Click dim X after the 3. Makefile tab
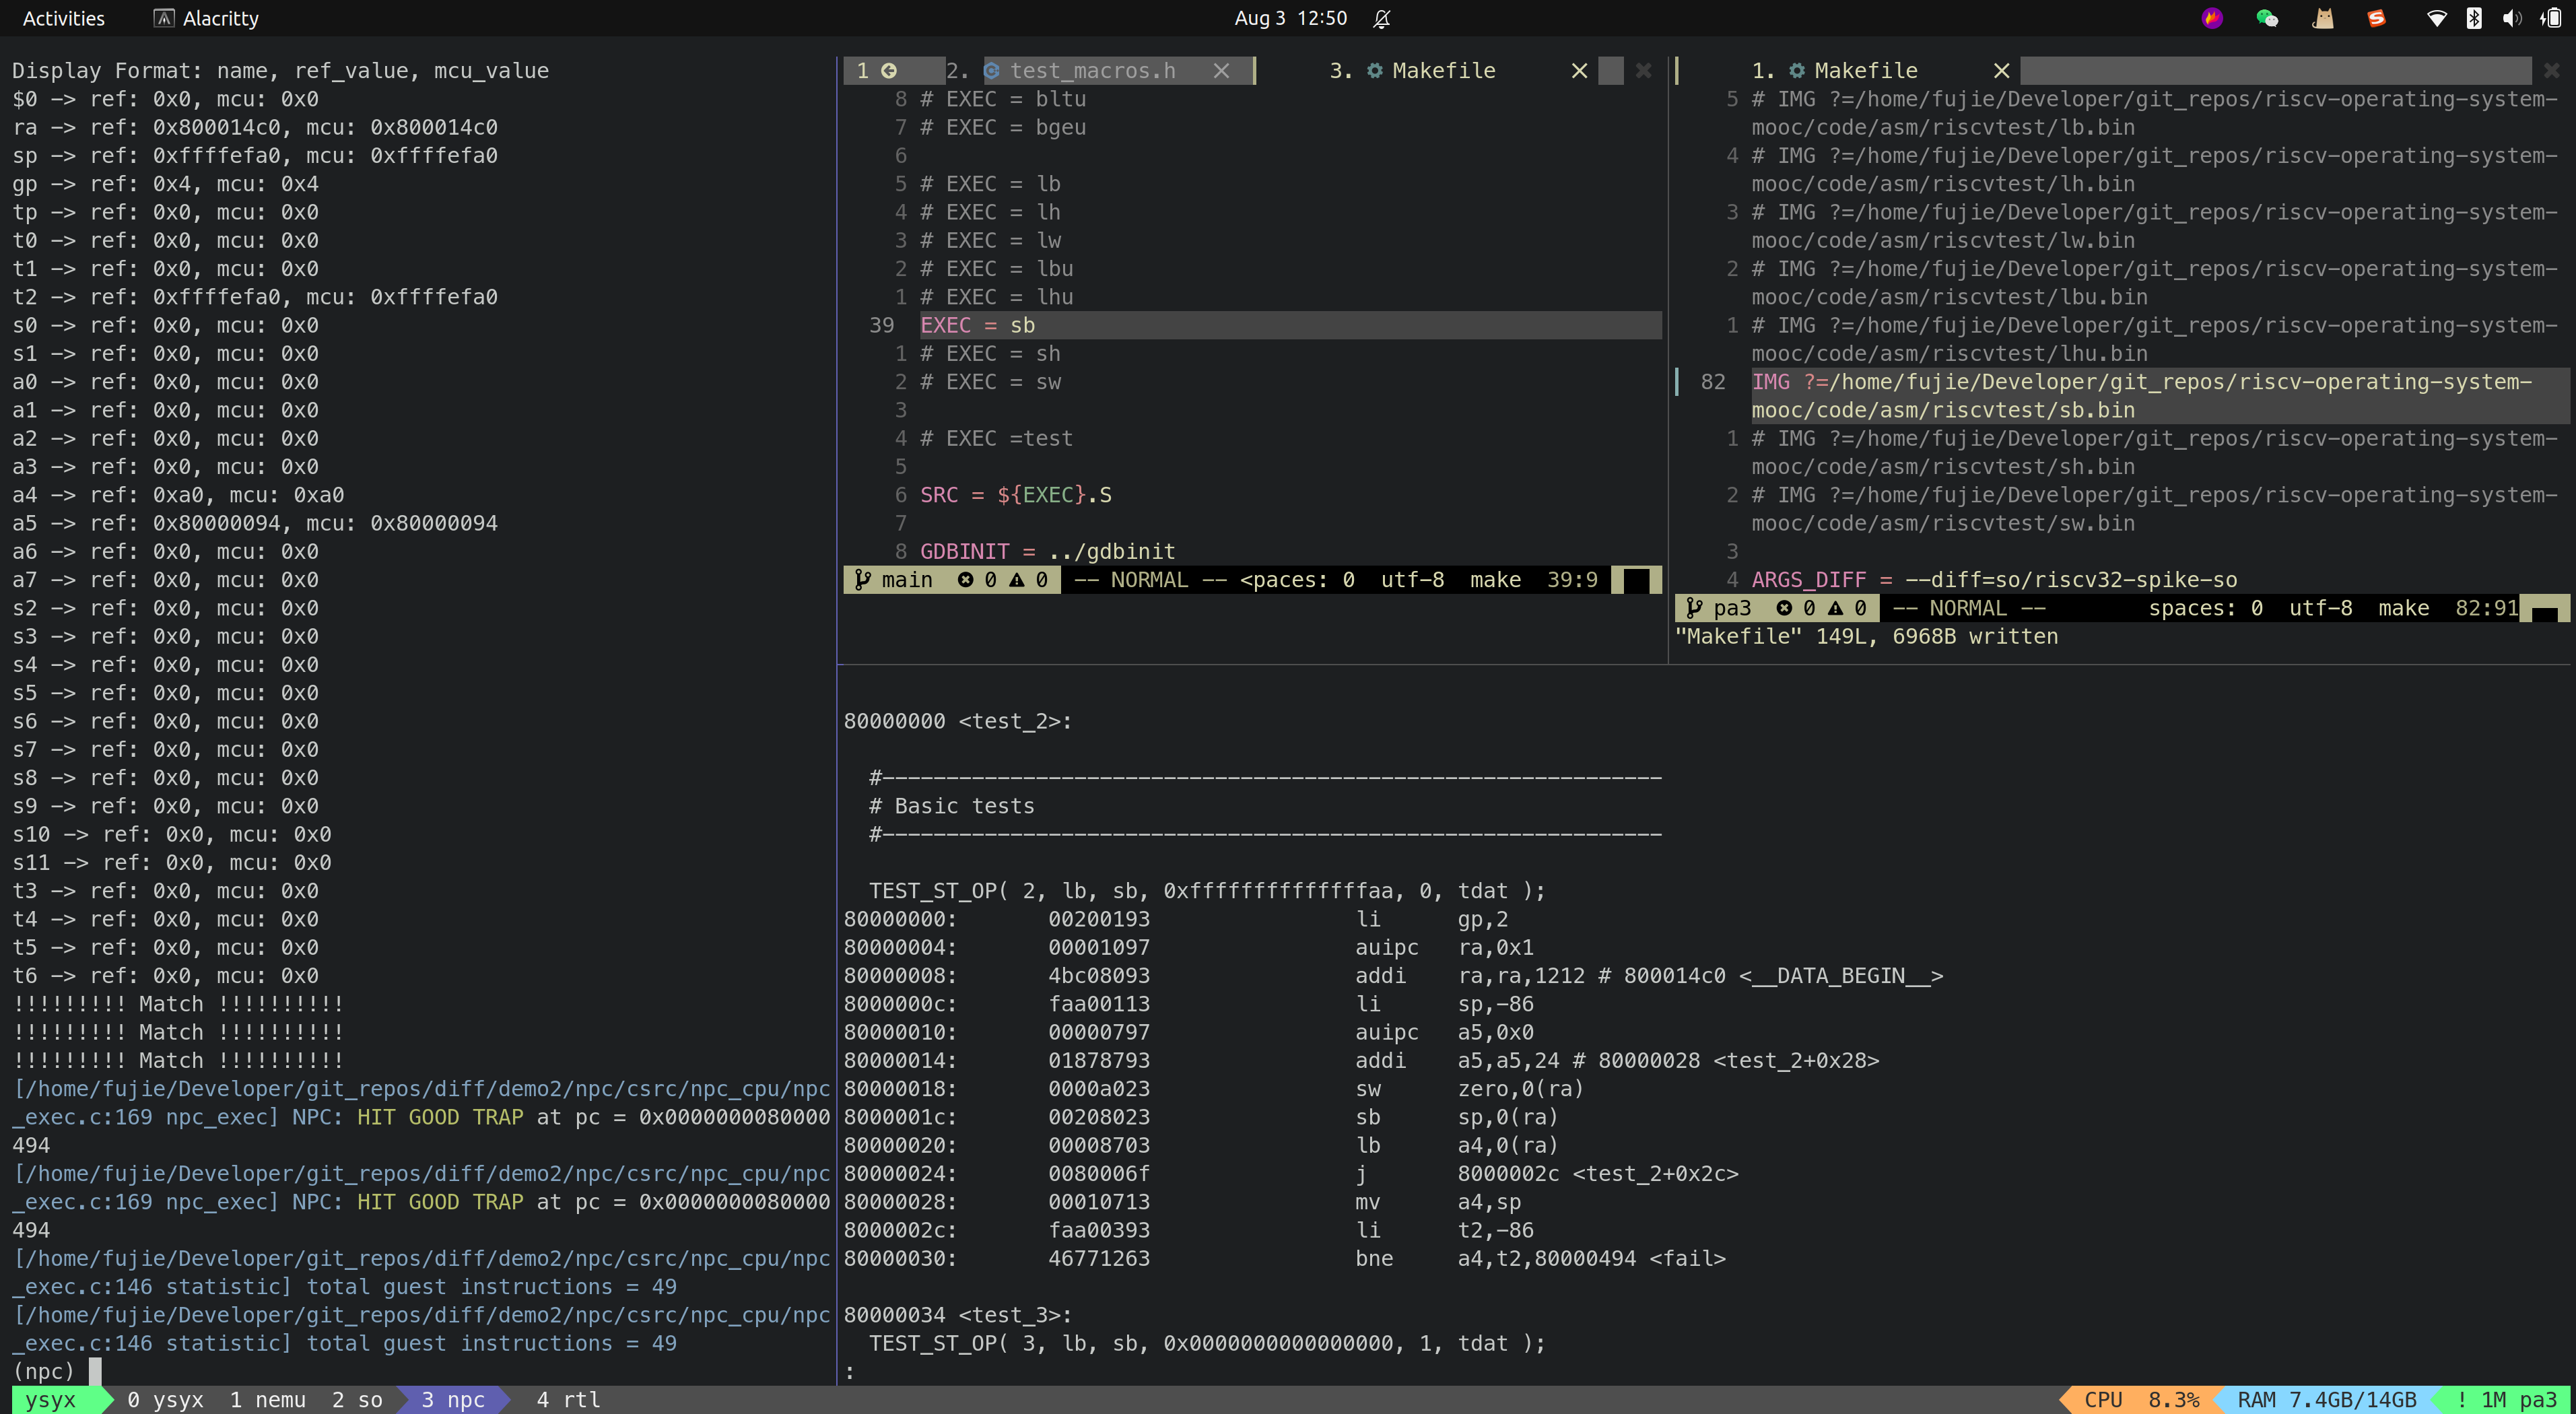 coord(1643,71)
